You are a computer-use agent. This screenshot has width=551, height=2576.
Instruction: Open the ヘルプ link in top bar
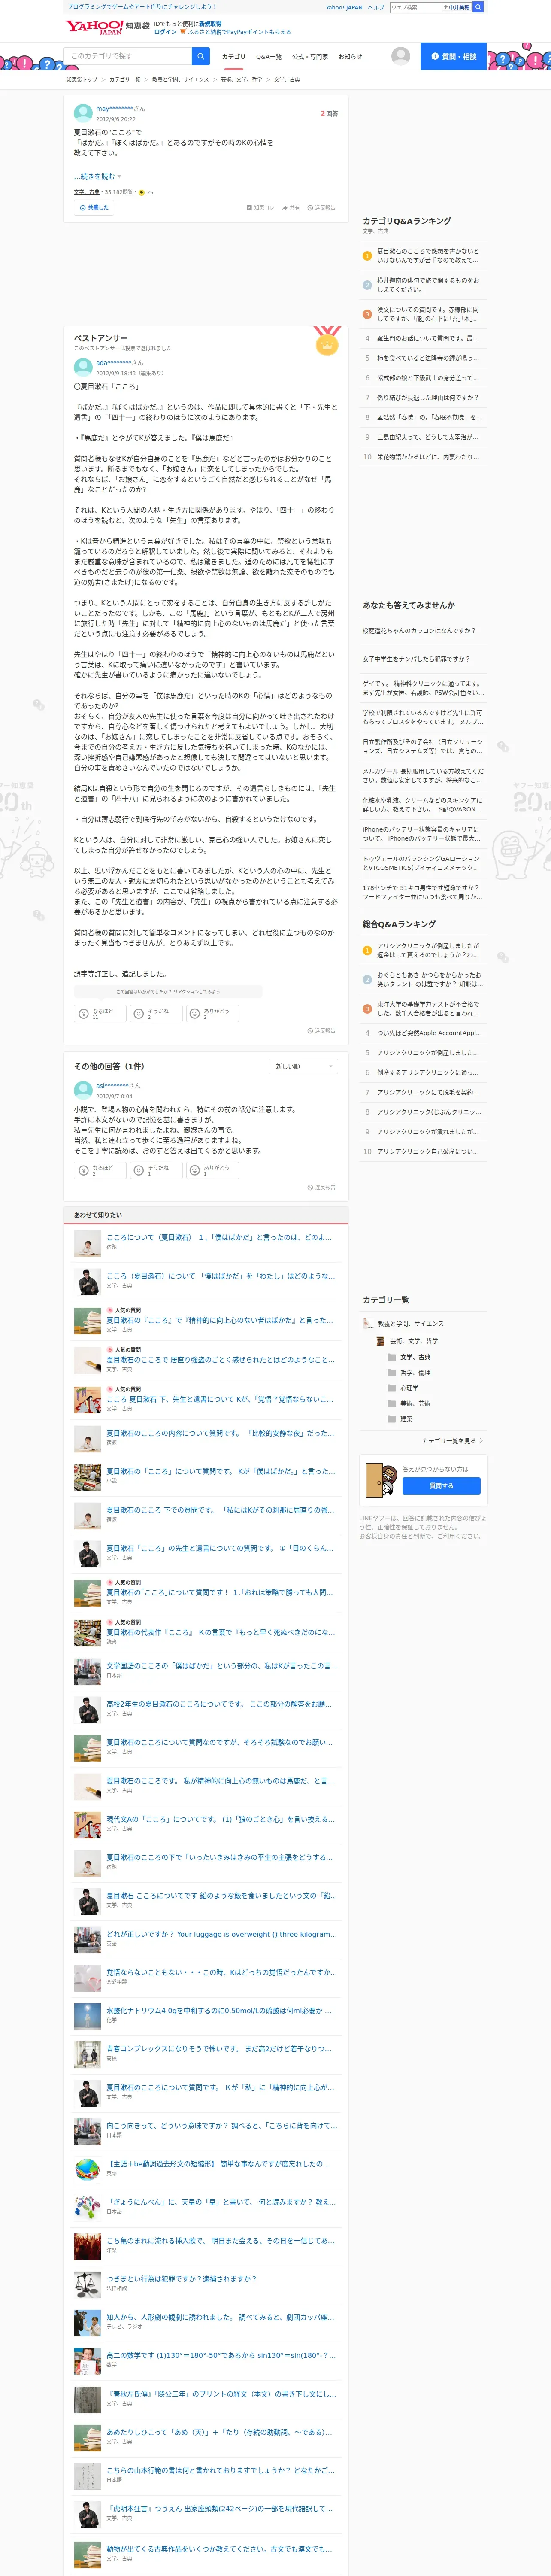coord(375,7)
